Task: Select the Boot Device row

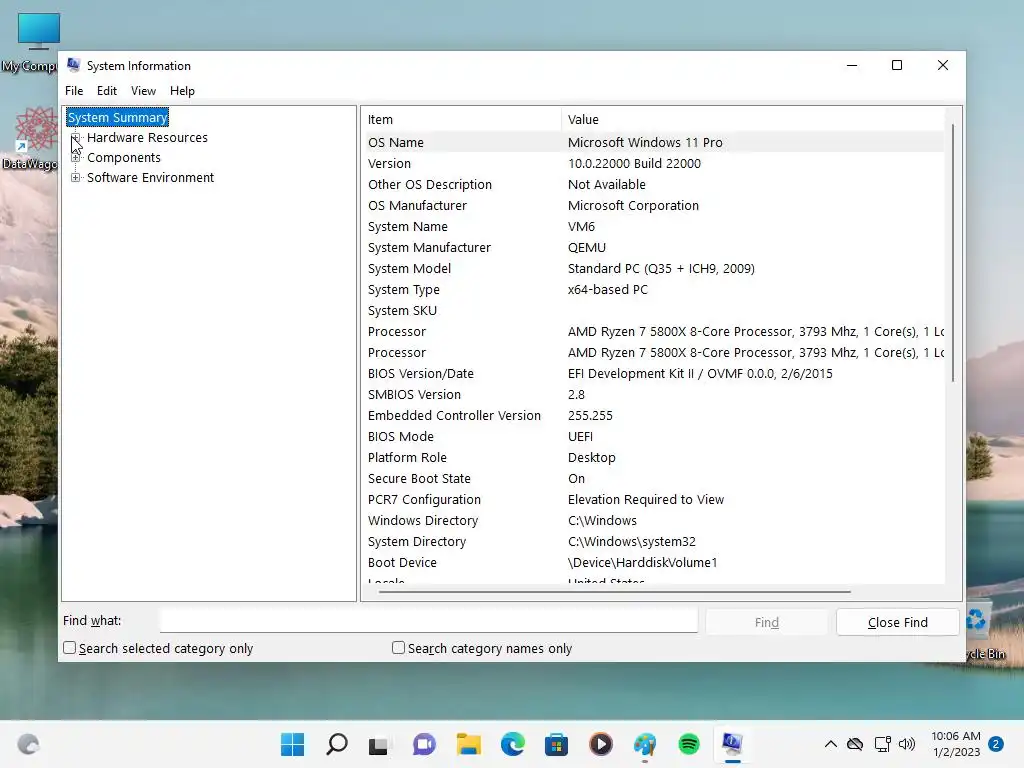Action: [653, 562]
